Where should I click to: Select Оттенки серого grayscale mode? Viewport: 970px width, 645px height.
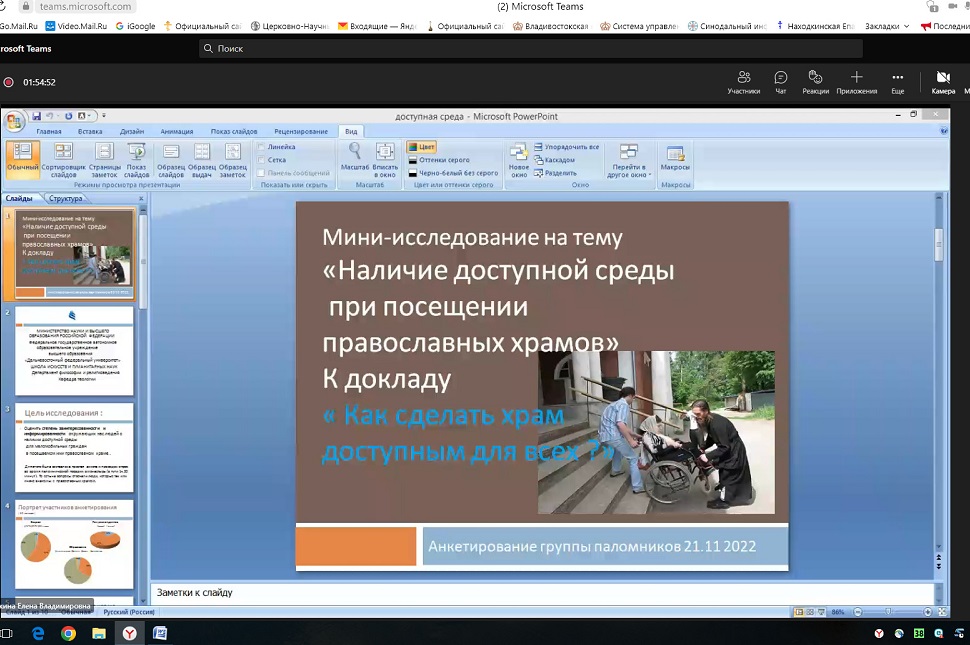443,160
